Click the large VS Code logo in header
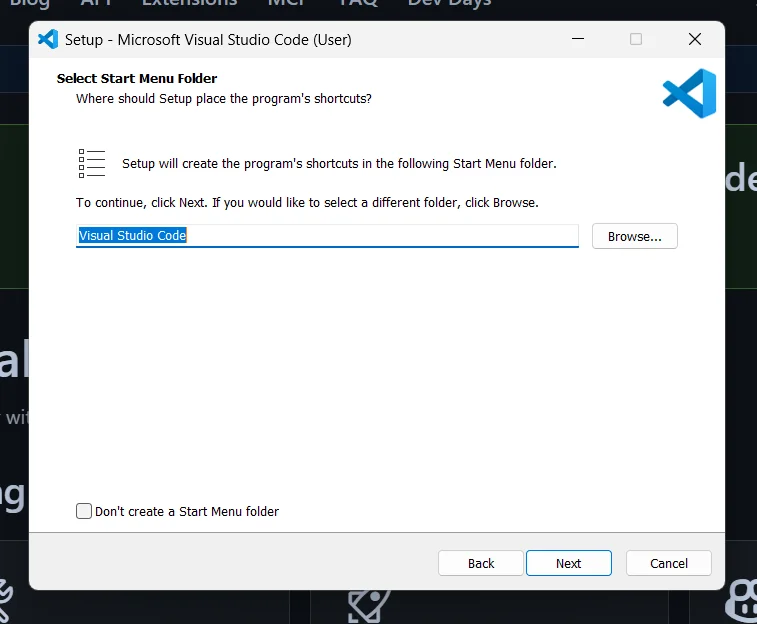757x624 pixels. (689, 93)
